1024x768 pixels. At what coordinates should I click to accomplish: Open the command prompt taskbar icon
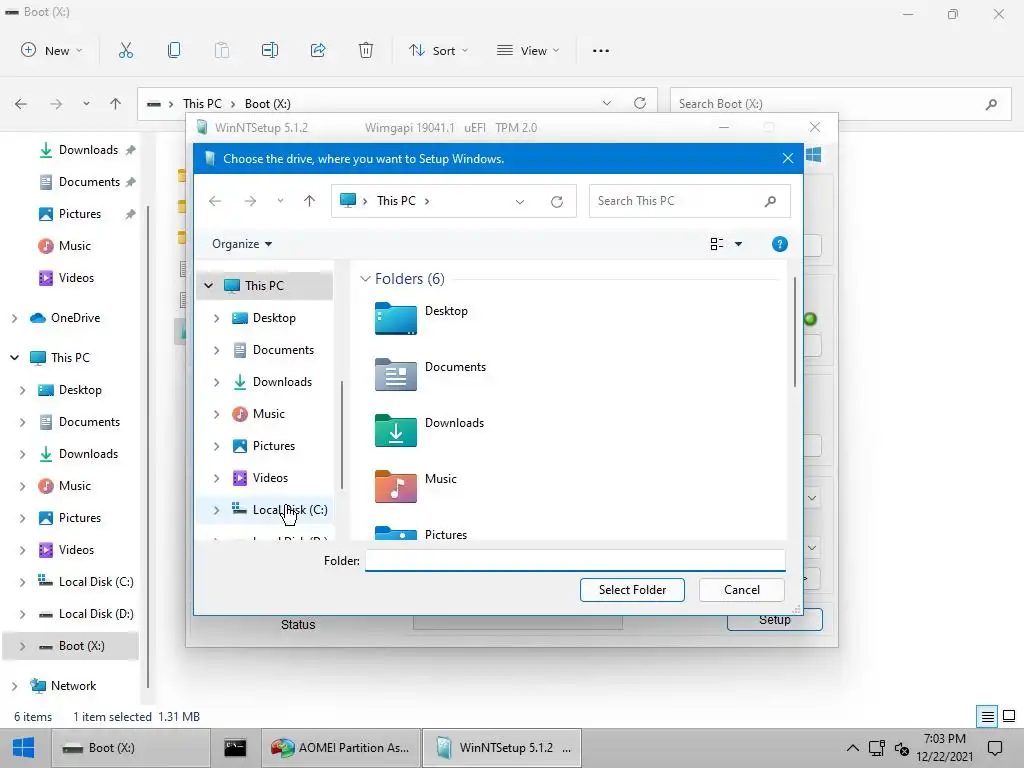(235, 748)
